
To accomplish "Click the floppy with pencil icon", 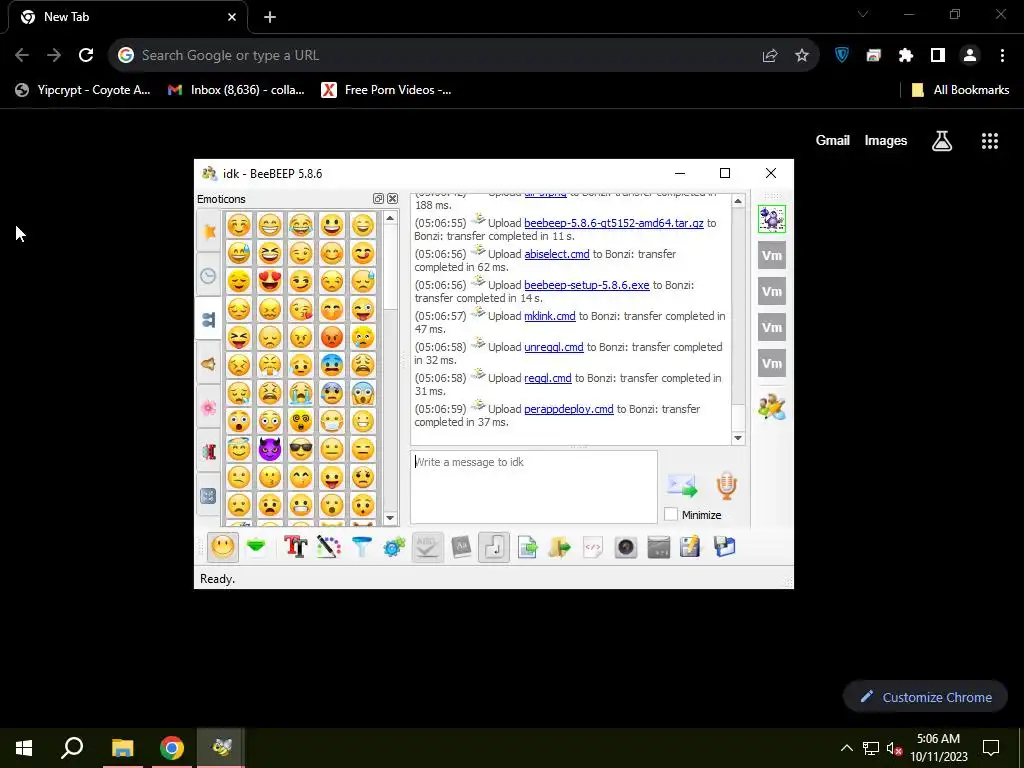I will click(690, 547).
